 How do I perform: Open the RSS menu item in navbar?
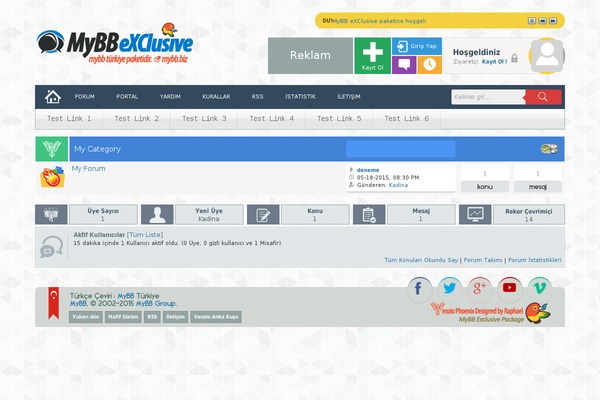(x=258, y=96)
